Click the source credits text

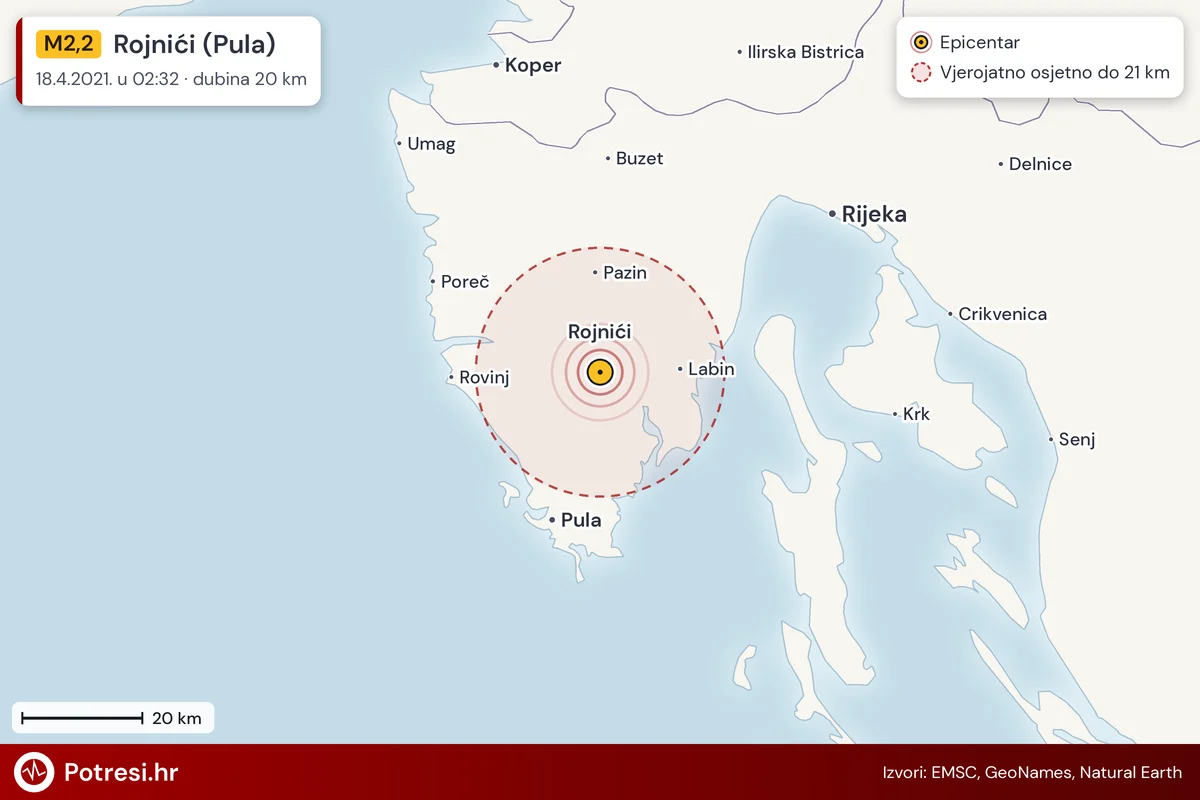click(x=1032, y=772)
